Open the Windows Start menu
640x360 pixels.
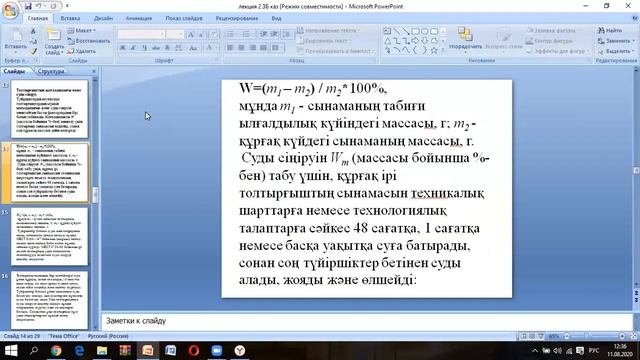[11, 351]
